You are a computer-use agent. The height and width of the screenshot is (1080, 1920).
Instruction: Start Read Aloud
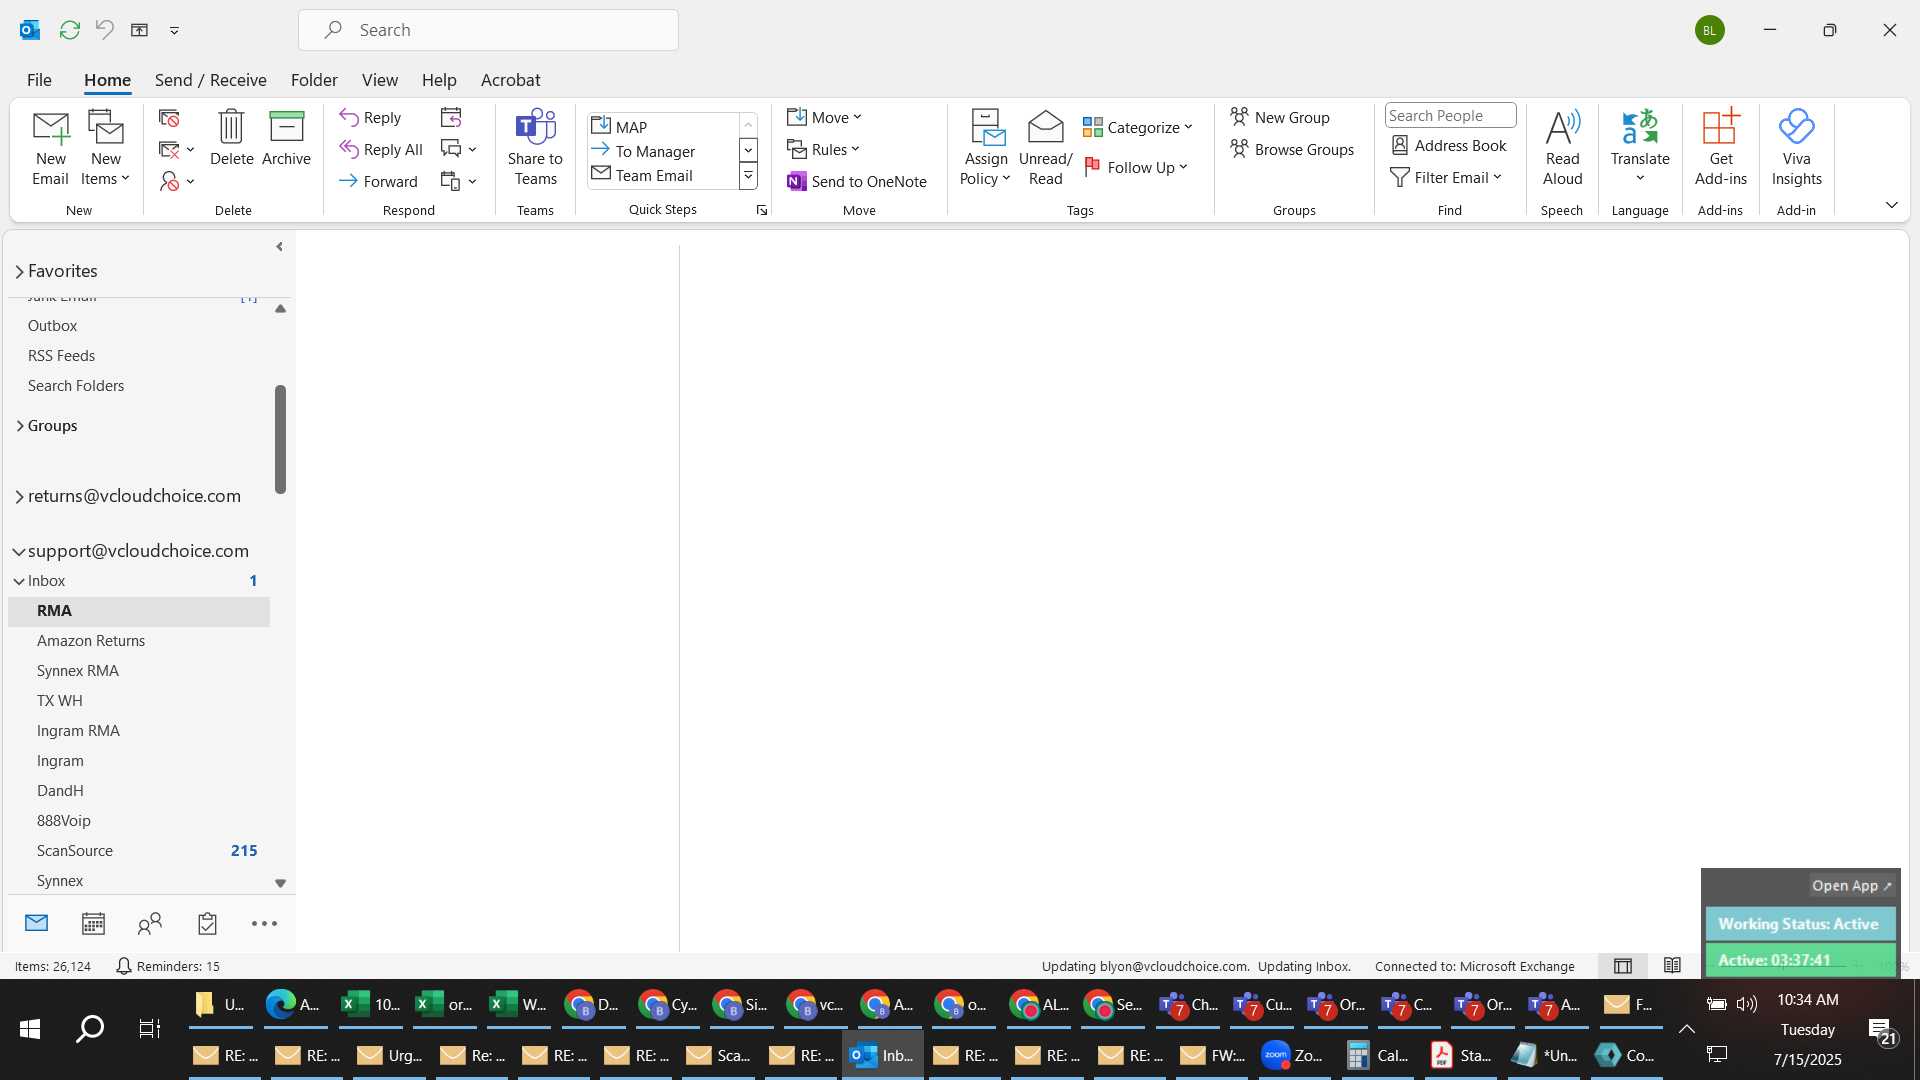click(1562, 148)
